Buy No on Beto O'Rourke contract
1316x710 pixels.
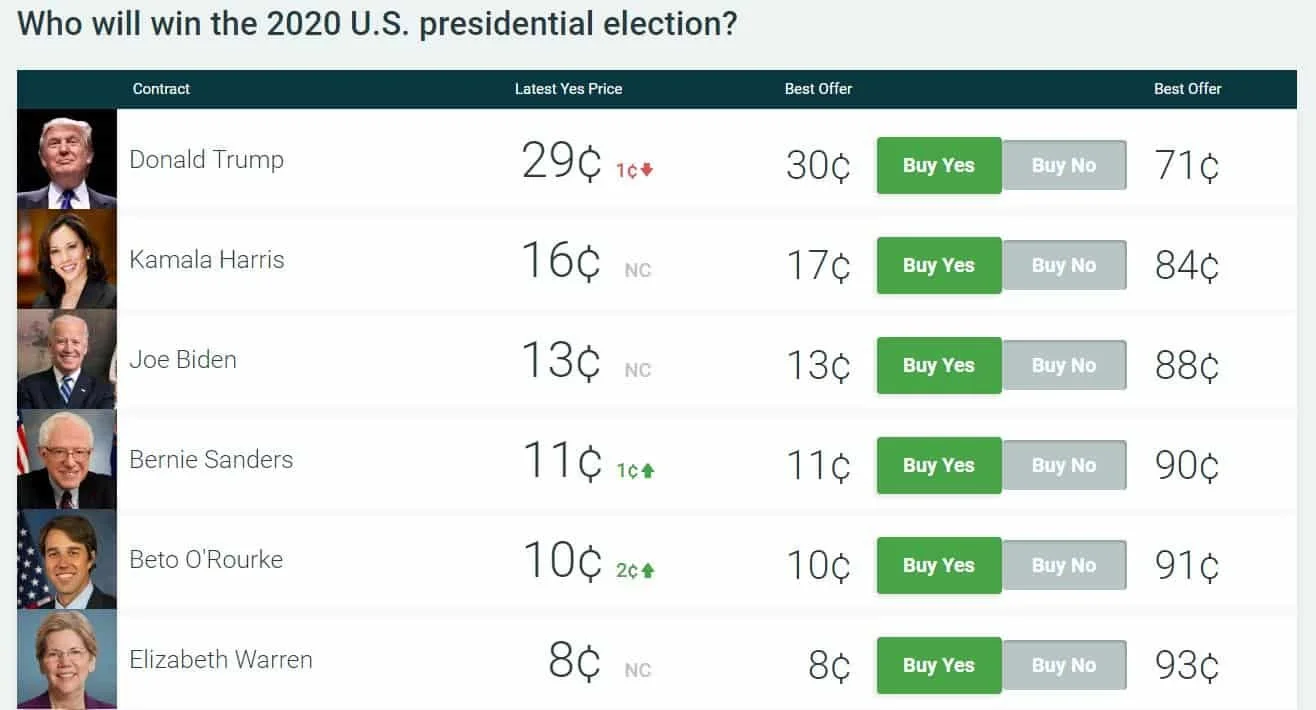tap(1064, 565)
